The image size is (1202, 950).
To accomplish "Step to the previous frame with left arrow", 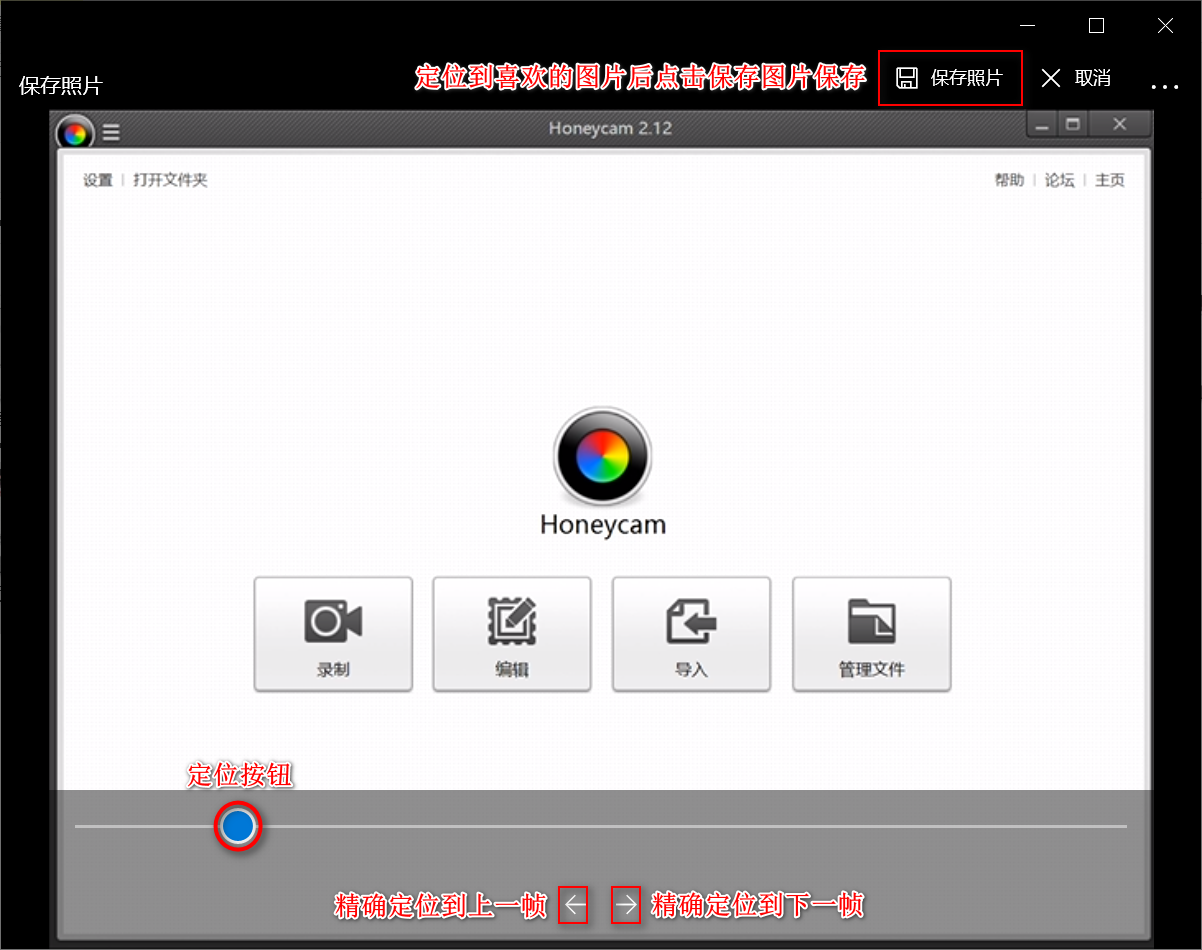I will (573, 905).
